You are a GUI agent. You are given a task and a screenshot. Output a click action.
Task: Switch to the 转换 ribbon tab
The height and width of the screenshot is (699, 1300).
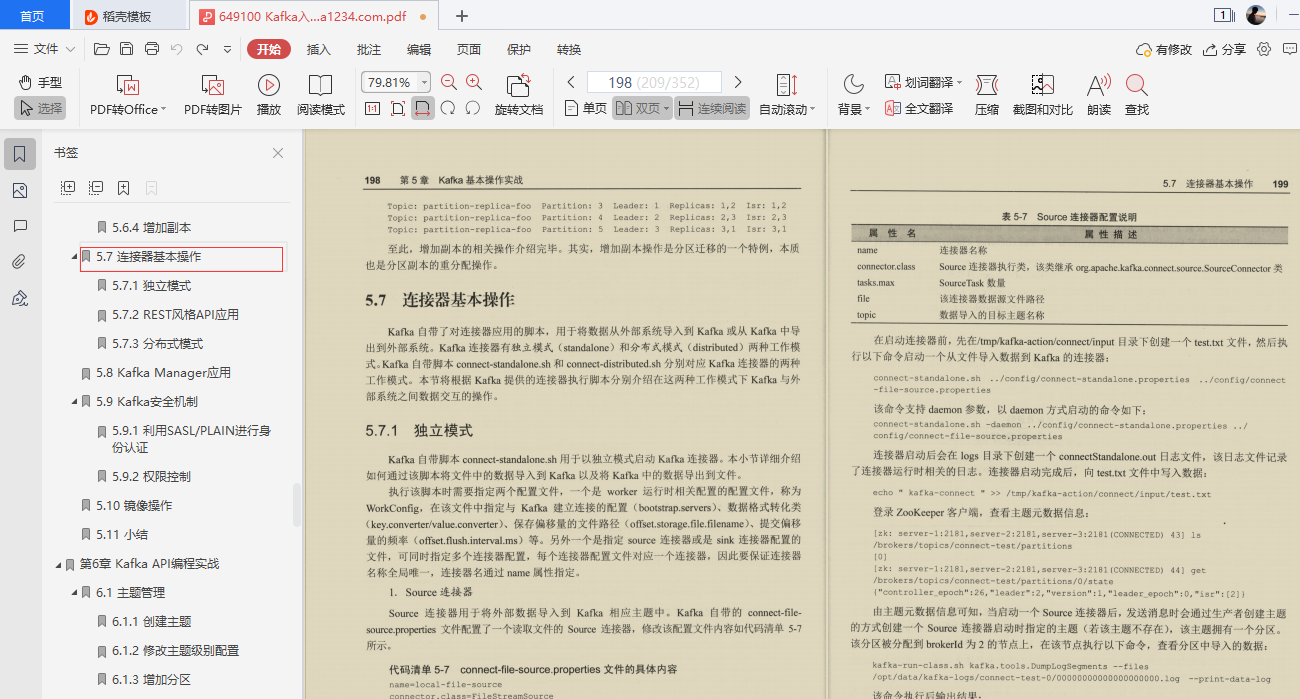[569, 49]
